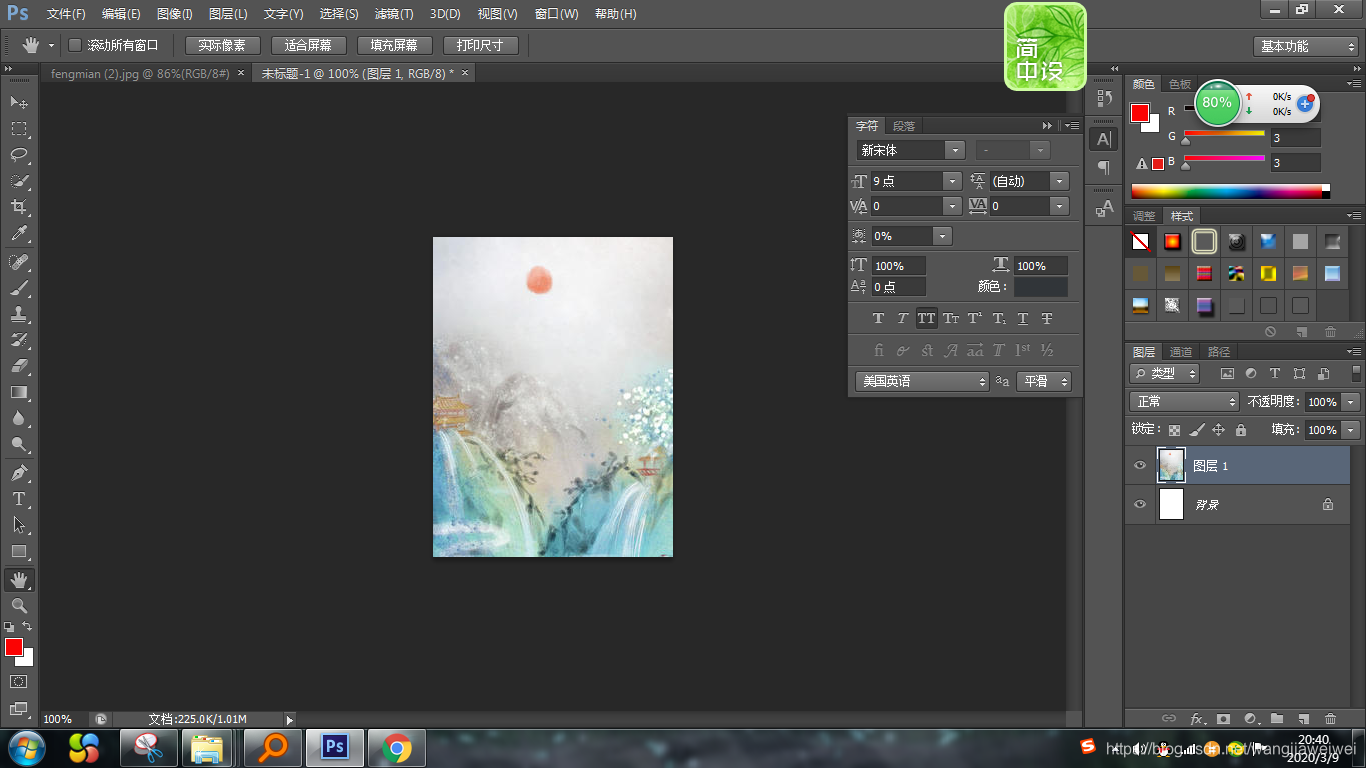
Task: Open 滤镜(T) menu
Action: coord(394,14)
